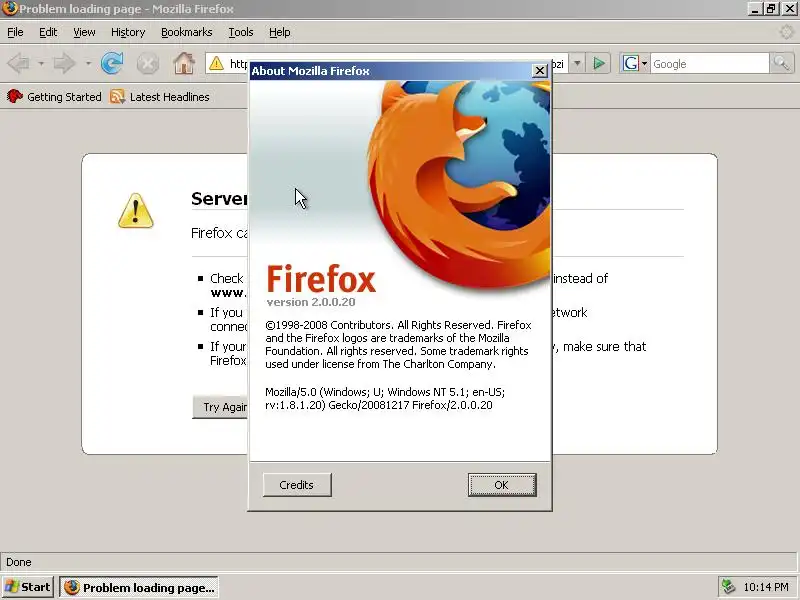The width and height of the screenshot is (800, 600).
Task: Click the warning site icon in address bar
Action: pyautogui.click(x=216, y=63)
